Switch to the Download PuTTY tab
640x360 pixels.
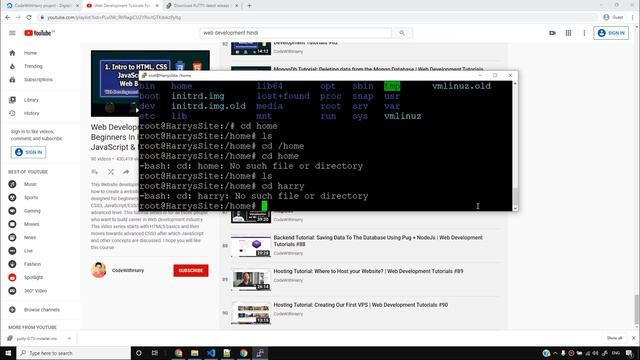pos(201,6)
